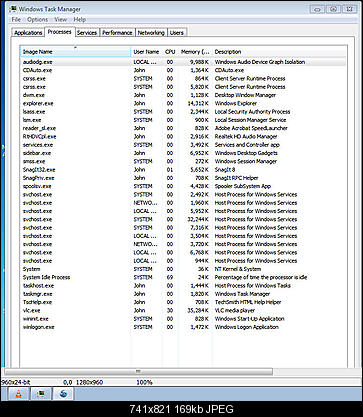Screen dimensions: 363x417
Task: Click the Realtek HD Audio Manager description
Action: [x=246, y=137]
